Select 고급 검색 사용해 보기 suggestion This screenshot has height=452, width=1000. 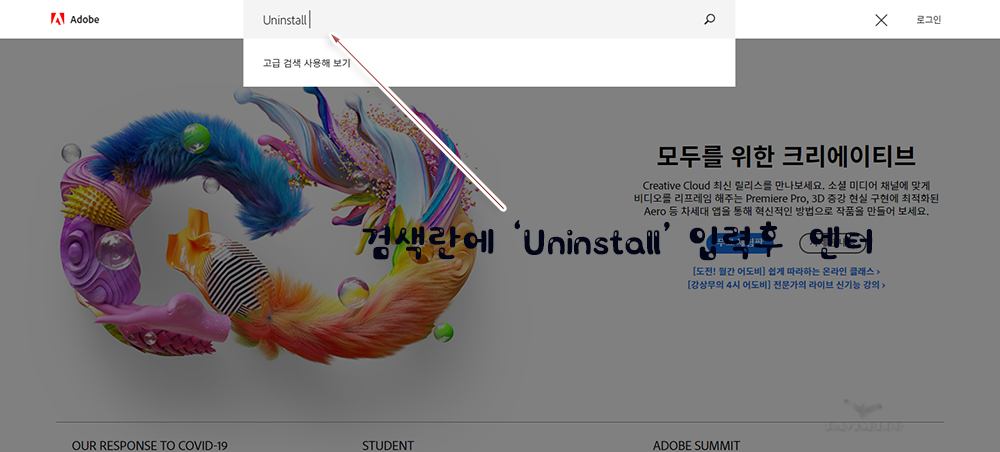pos(306,63)
